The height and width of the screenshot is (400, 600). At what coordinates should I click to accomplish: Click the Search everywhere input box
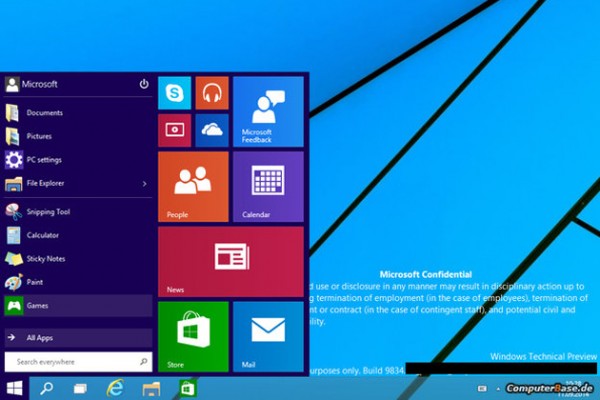[77, 360]
